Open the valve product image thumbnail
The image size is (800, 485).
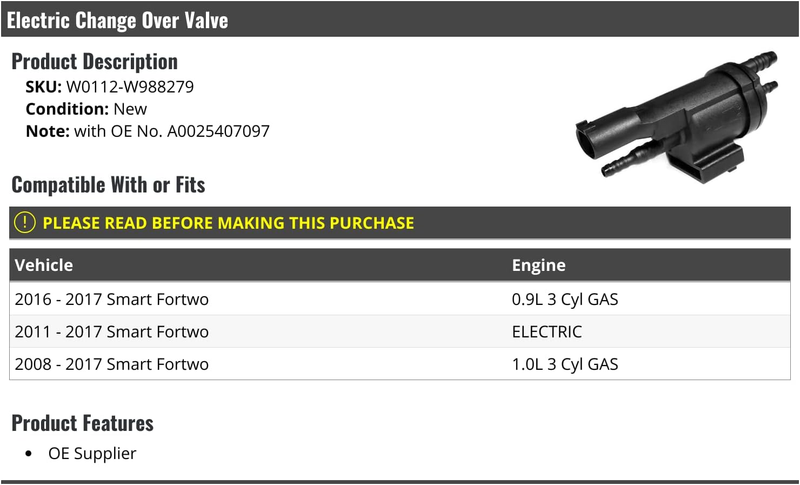(677, 117)
